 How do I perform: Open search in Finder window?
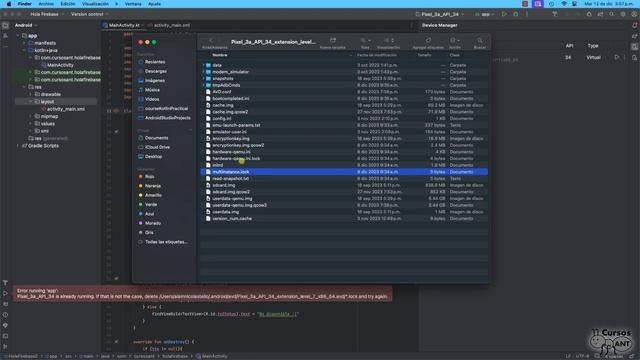click(480, 40)
